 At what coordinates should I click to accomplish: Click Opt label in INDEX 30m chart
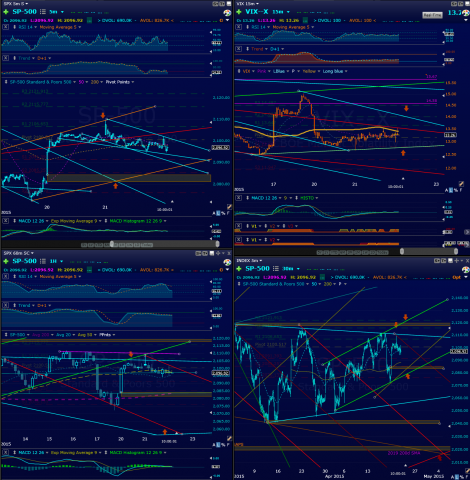[x=456, y=277]
